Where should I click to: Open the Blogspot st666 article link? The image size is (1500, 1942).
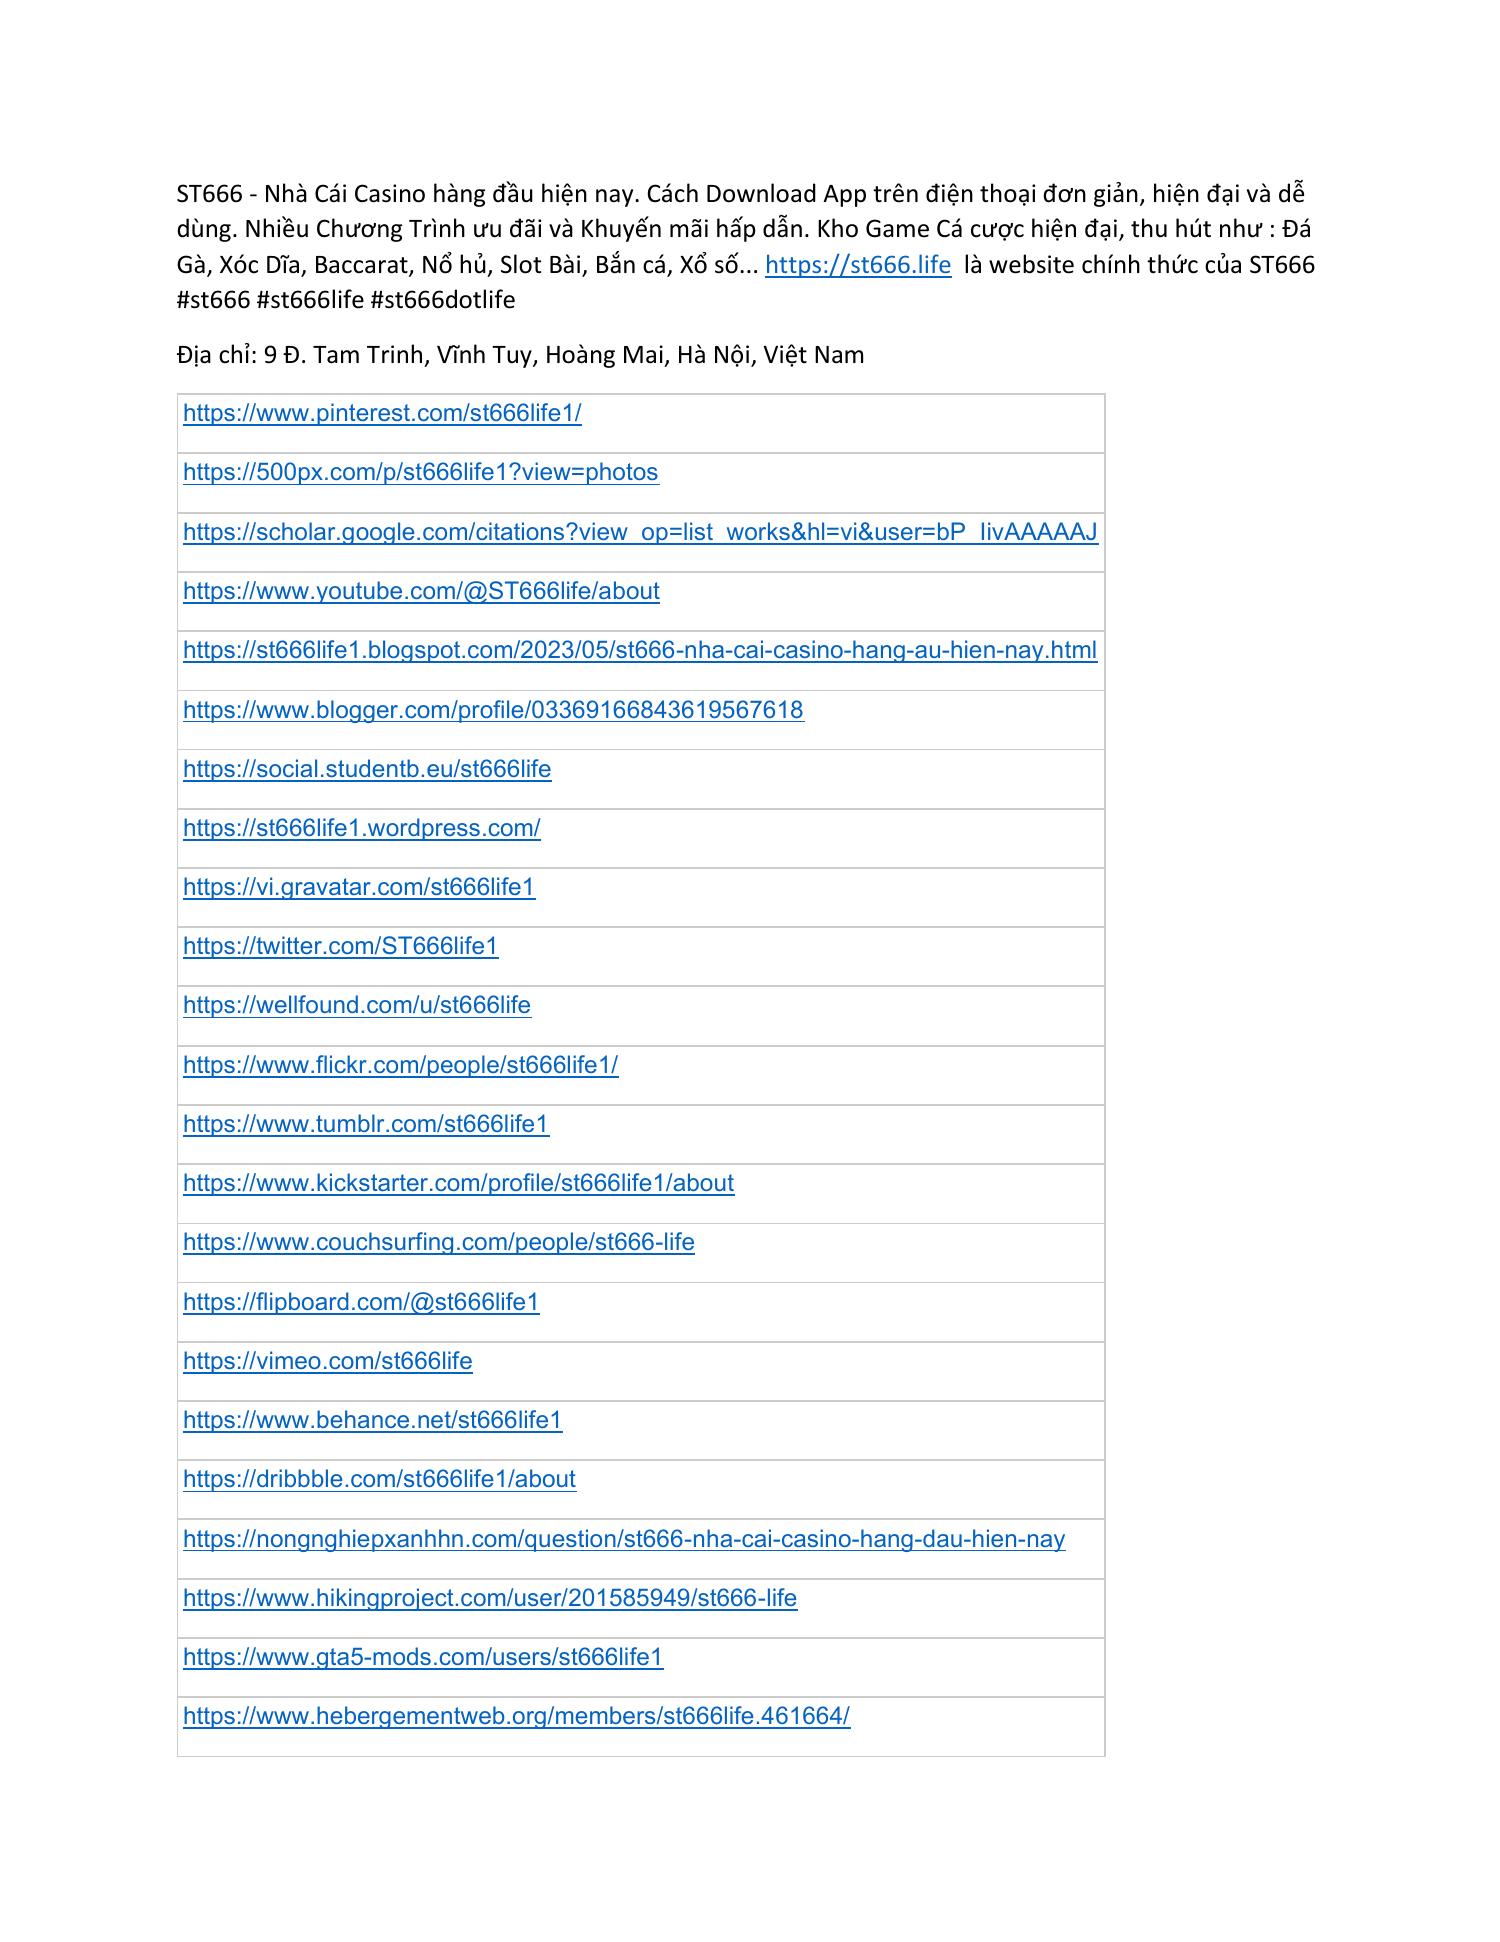[x=640, y=650]
